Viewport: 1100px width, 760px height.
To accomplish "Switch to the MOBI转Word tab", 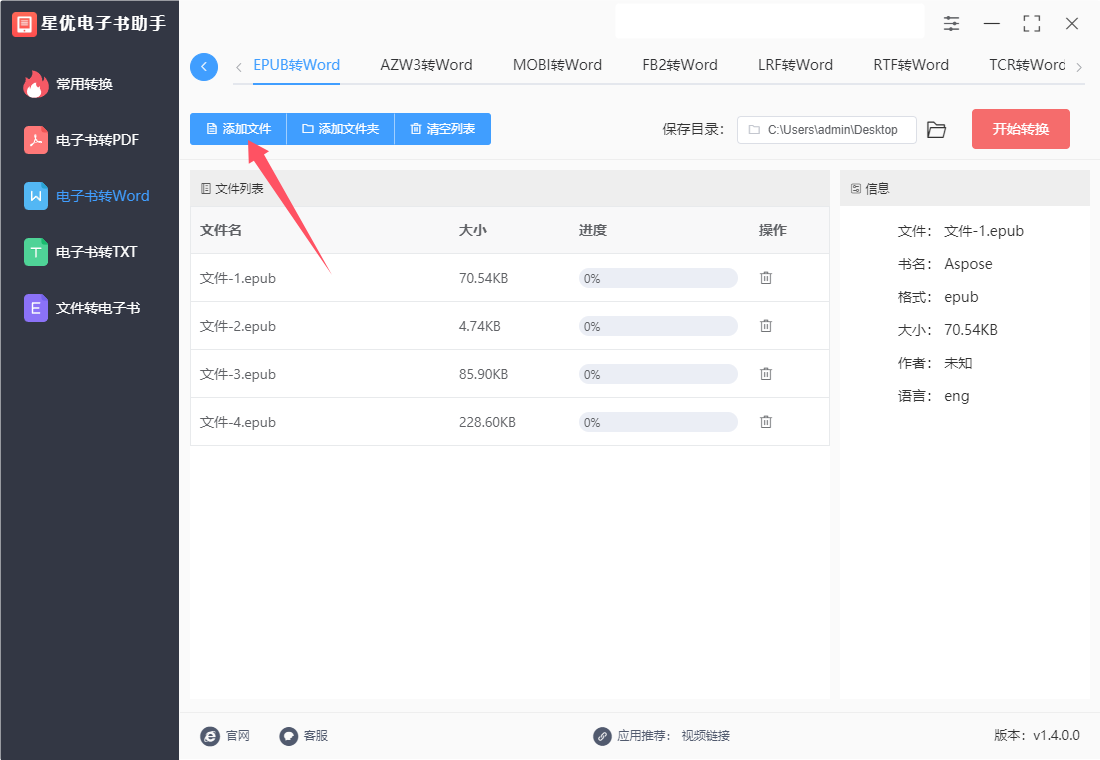I will click(558, 65).
